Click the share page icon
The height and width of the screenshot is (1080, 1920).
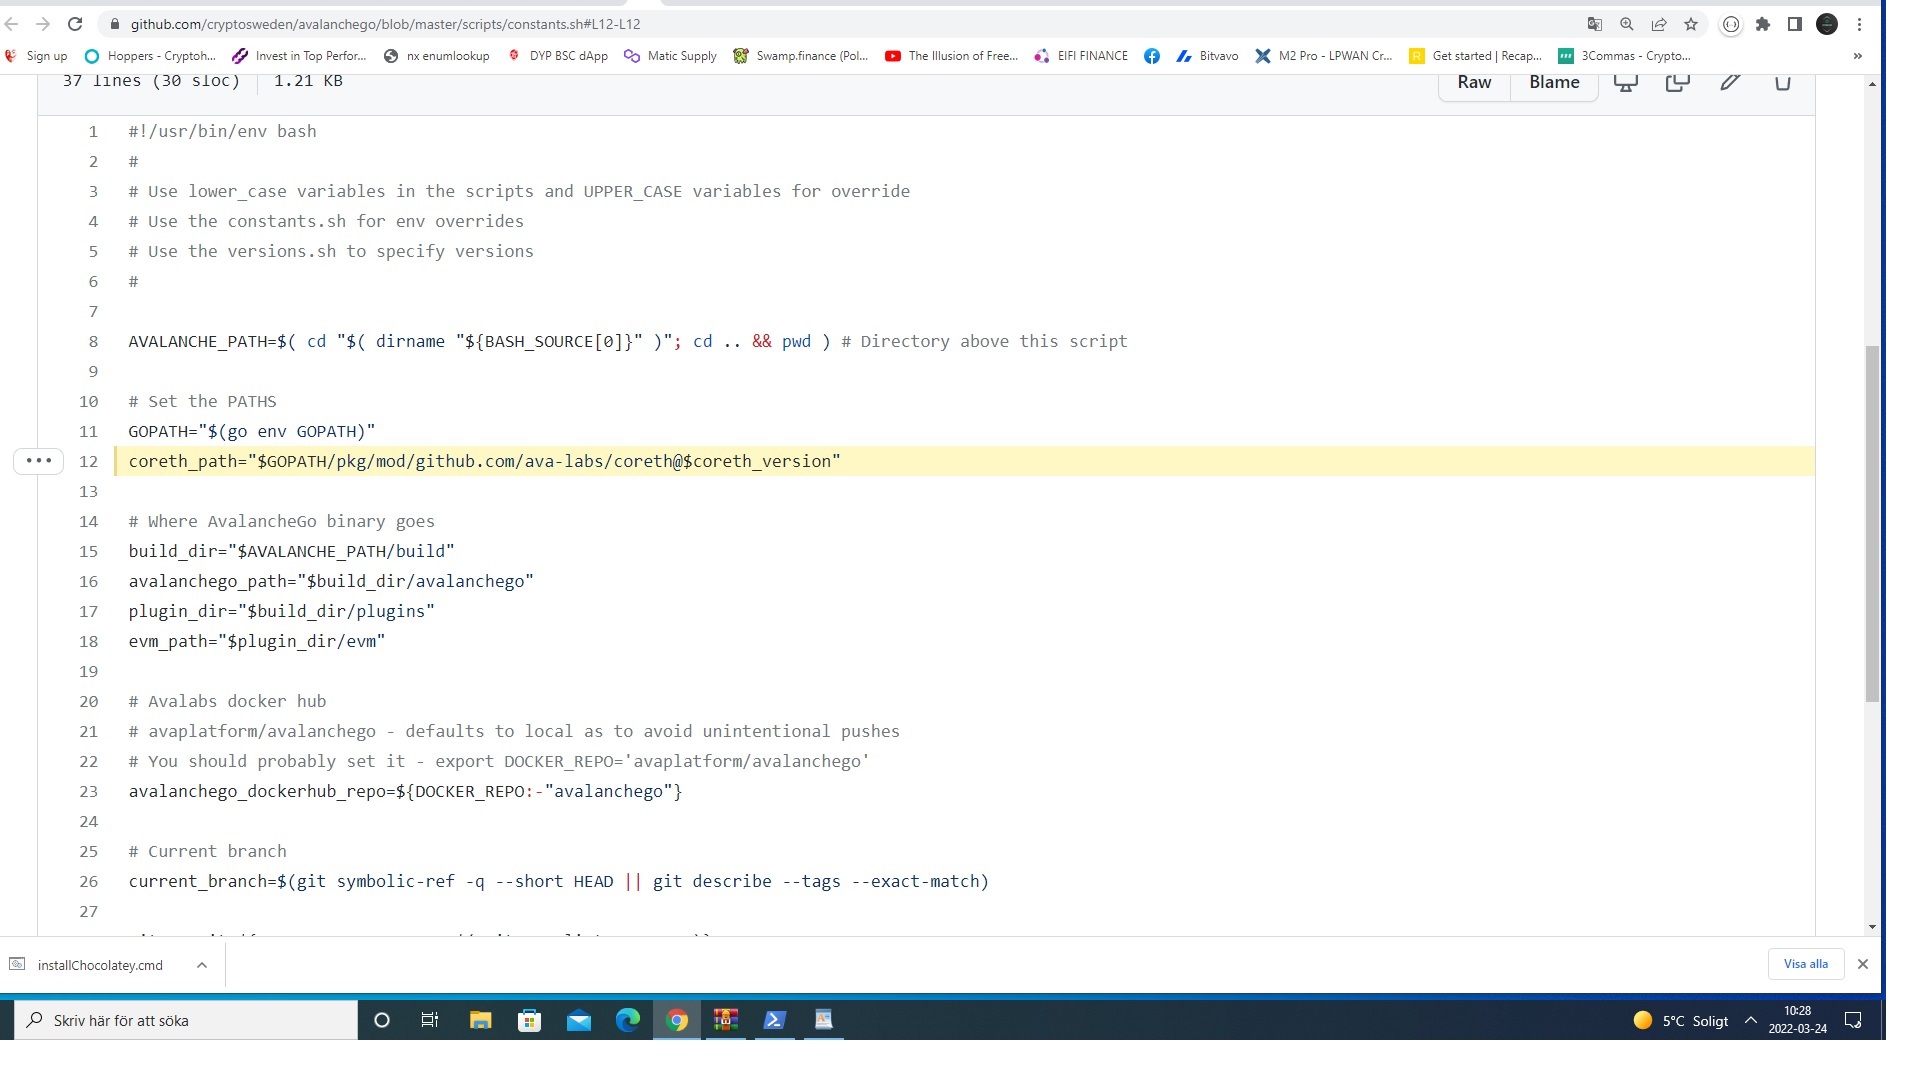1659,24
